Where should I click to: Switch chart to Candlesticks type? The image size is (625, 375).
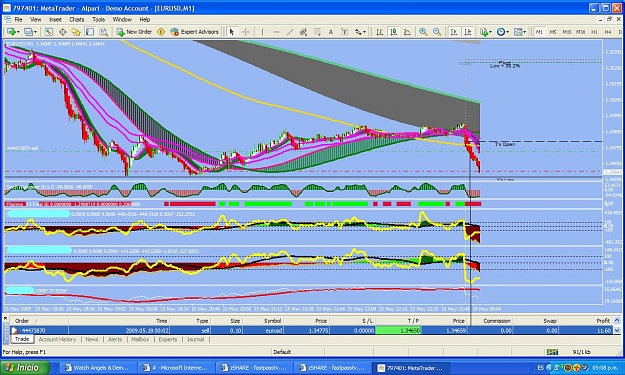[393, 32]
